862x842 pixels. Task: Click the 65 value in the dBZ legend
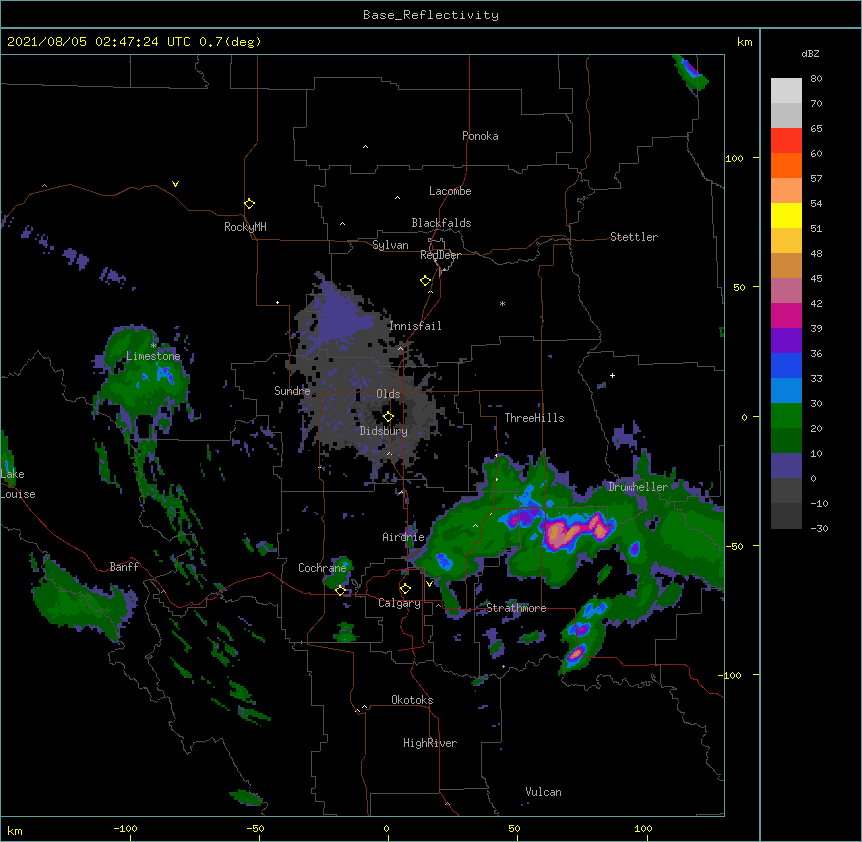point(816,129)
